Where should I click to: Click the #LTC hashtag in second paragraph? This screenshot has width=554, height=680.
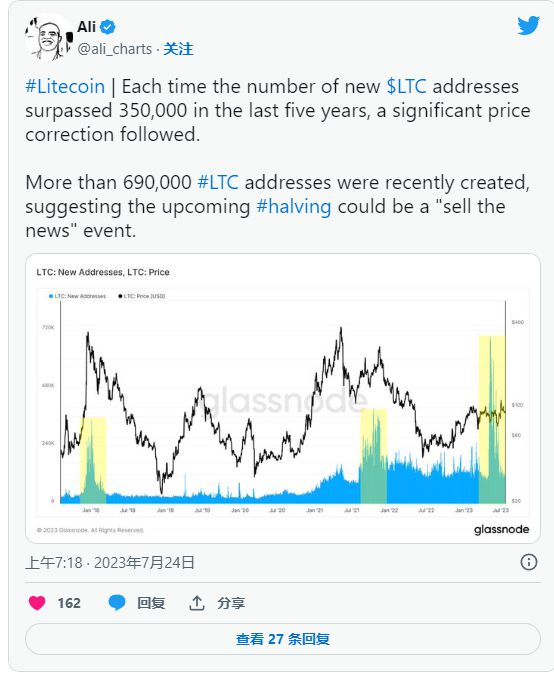click(x=218, y=182)
